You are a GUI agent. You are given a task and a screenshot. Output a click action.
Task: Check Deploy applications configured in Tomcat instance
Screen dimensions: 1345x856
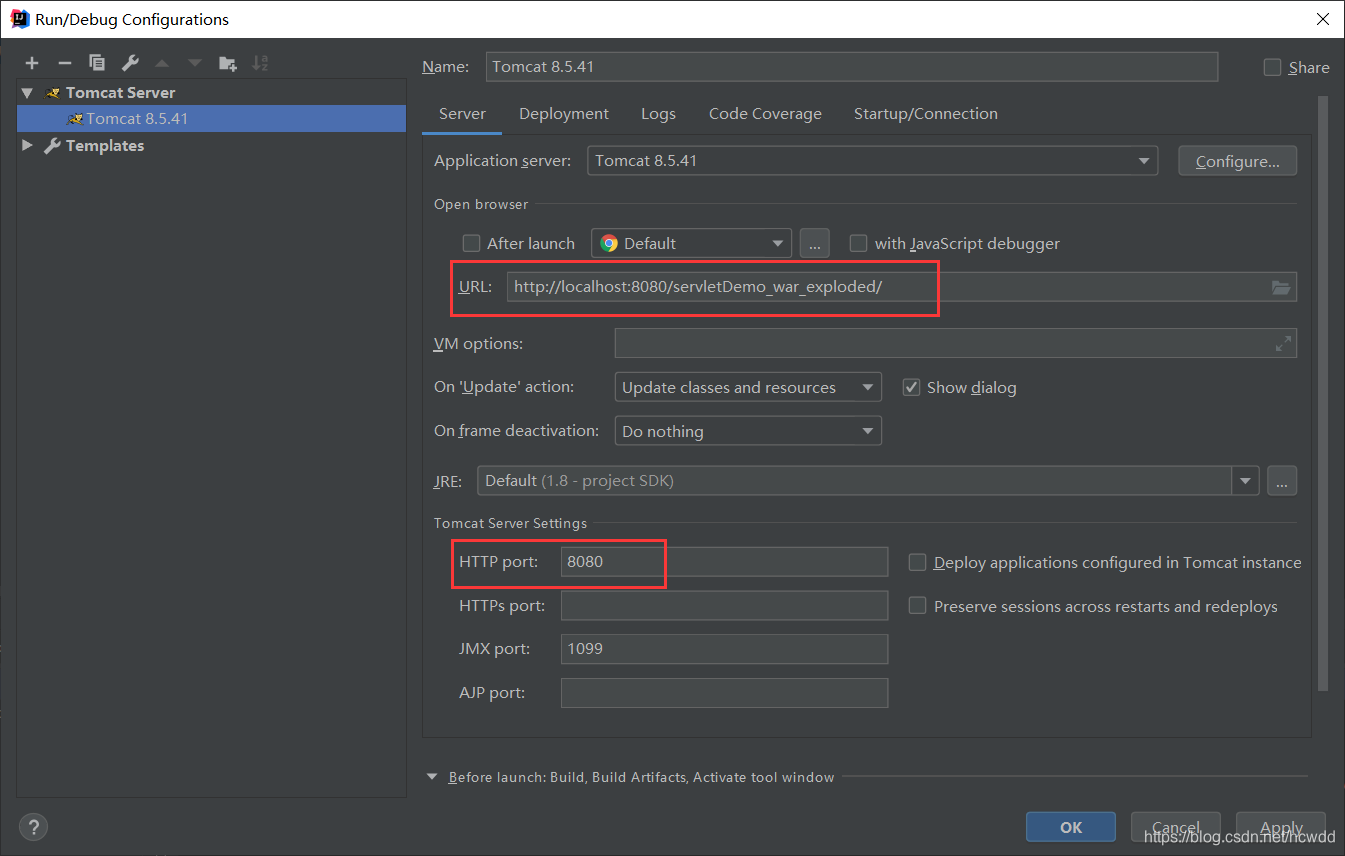[917, 563]
